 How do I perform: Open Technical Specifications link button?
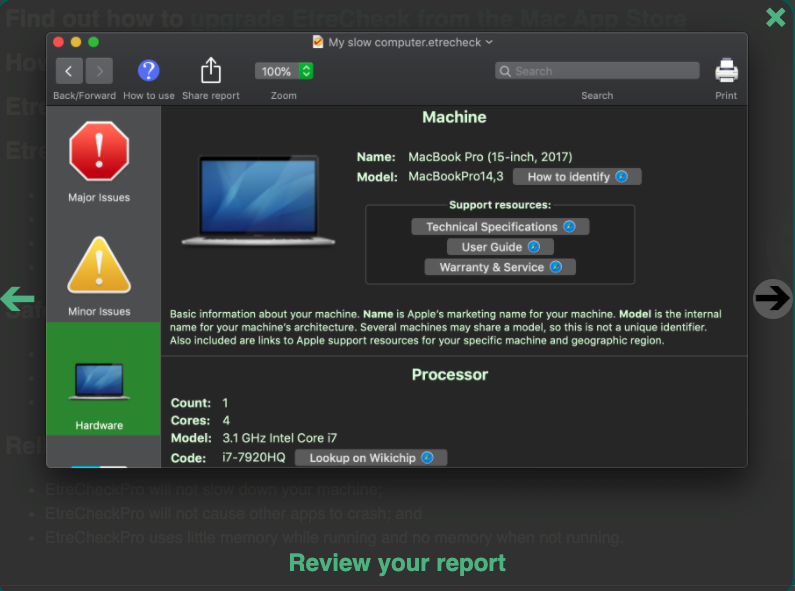click(x=500, y=227)
